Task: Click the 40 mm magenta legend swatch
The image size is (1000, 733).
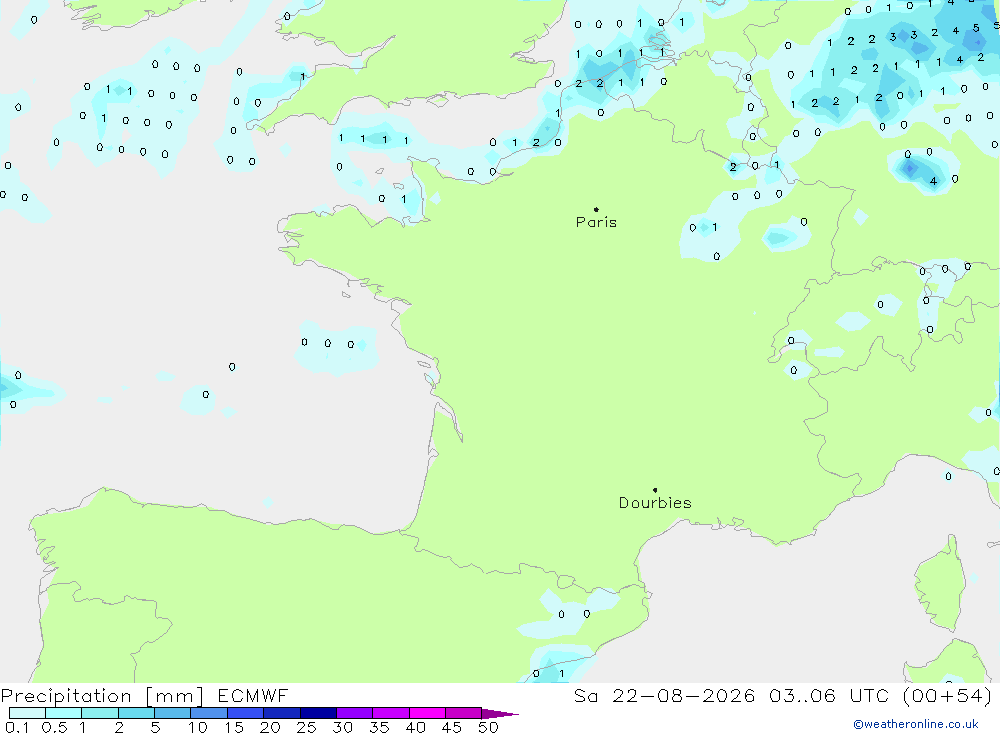Action: pos(427,713)
